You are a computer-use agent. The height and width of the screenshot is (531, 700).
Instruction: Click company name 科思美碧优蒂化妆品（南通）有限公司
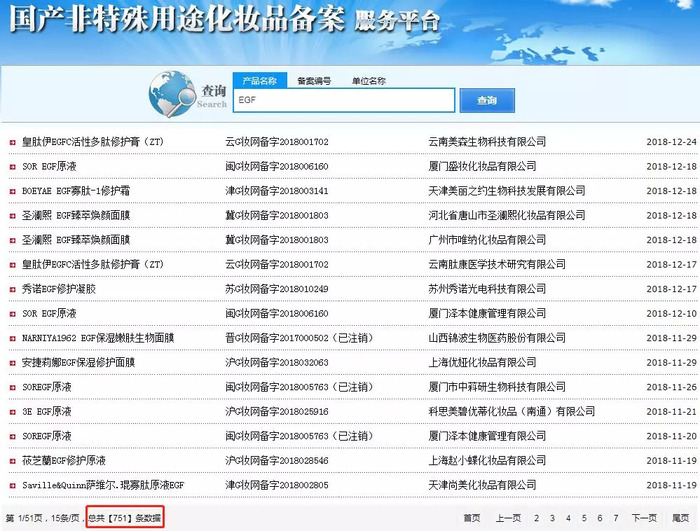pos(512,412)
